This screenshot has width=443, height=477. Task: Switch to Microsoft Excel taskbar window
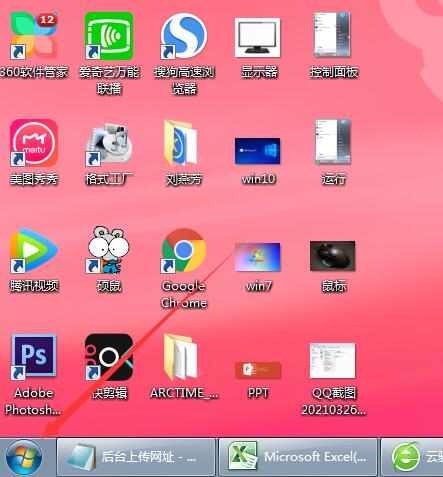coord(298,457)
